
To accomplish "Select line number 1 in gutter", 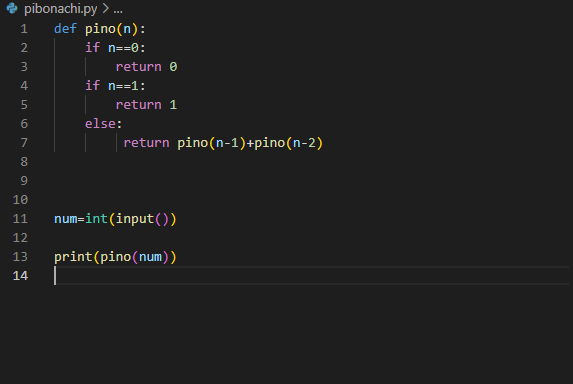I will (24, 29).
